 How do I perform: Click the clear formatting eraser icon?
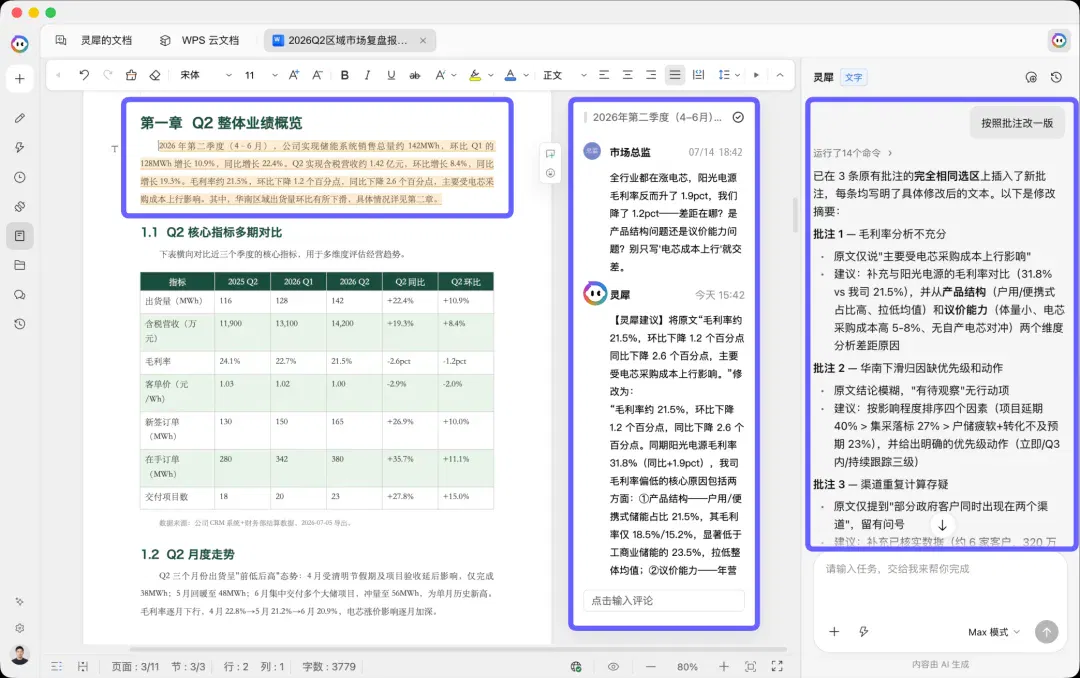coord(155,75)
